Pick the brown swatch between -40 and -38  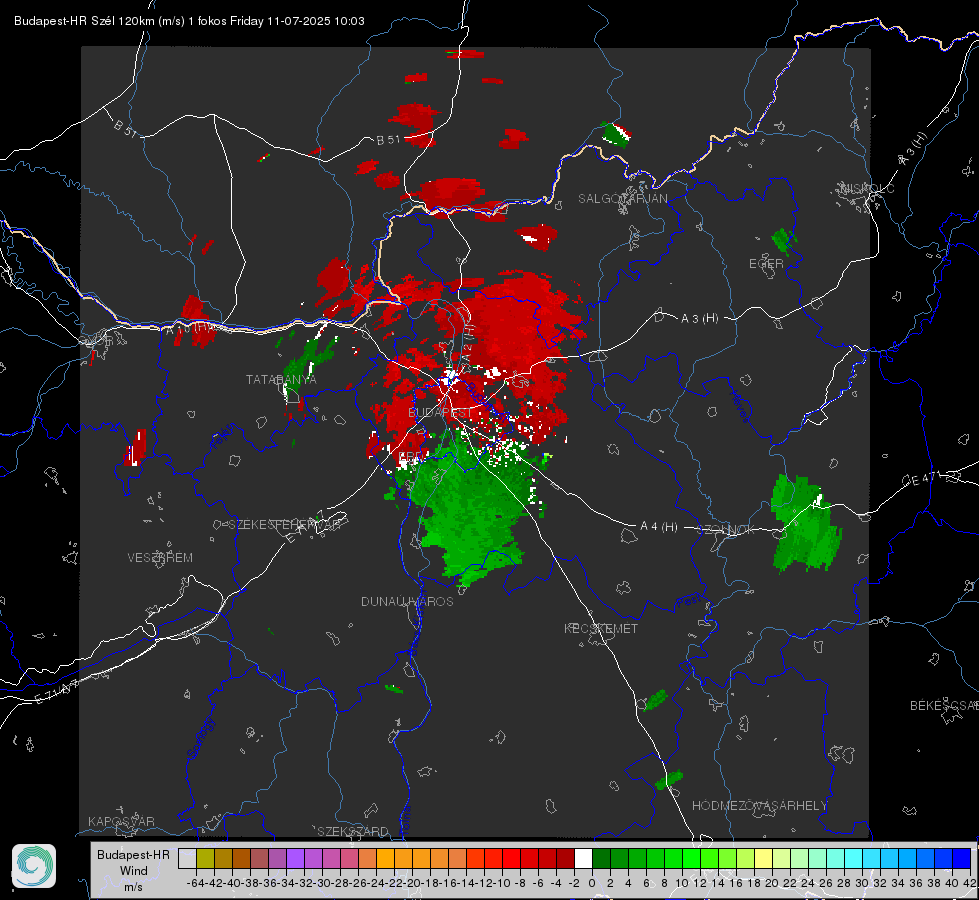tap(241, 858)
